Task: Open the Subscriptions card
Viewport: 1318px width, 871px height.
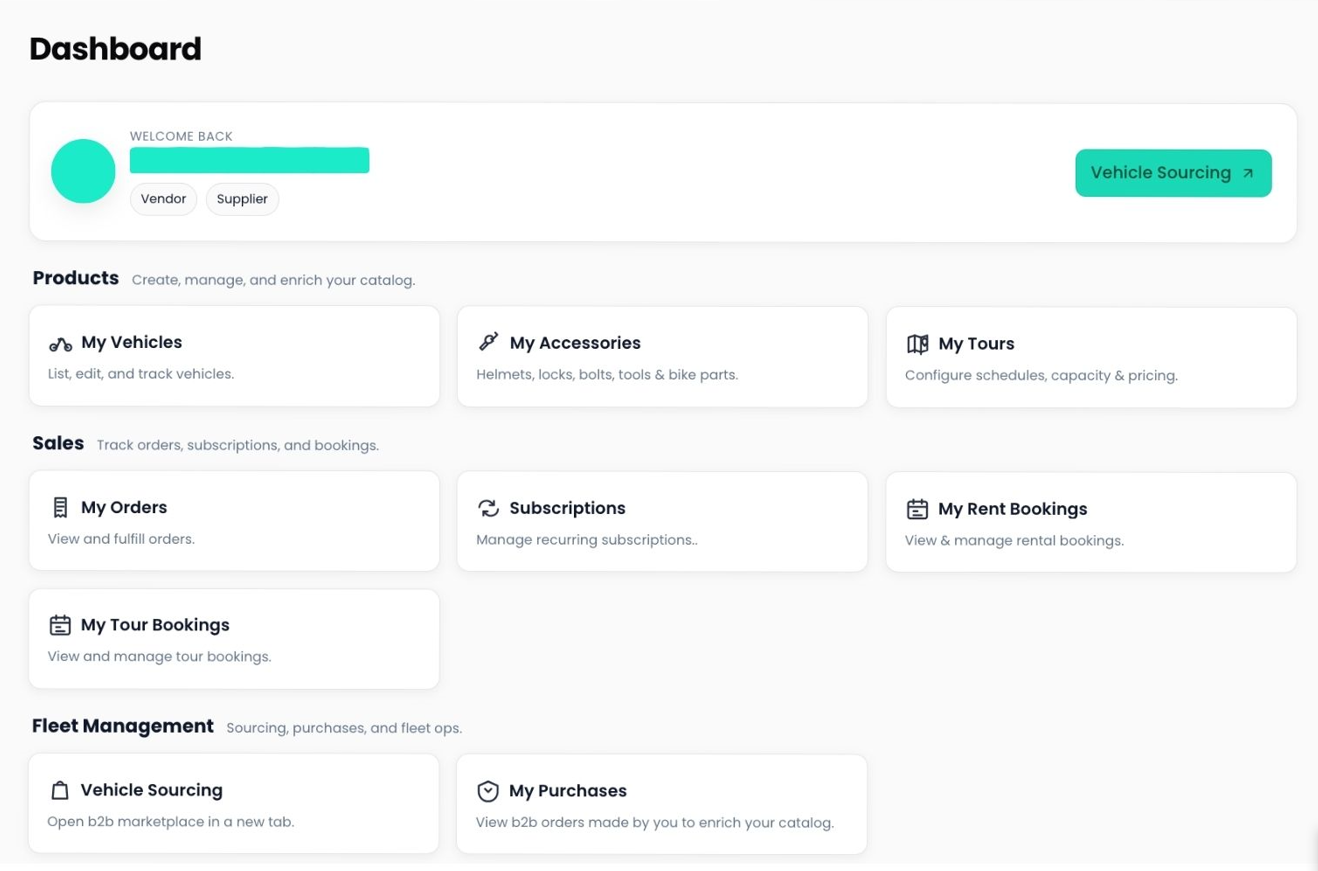Action: (661, 520)
